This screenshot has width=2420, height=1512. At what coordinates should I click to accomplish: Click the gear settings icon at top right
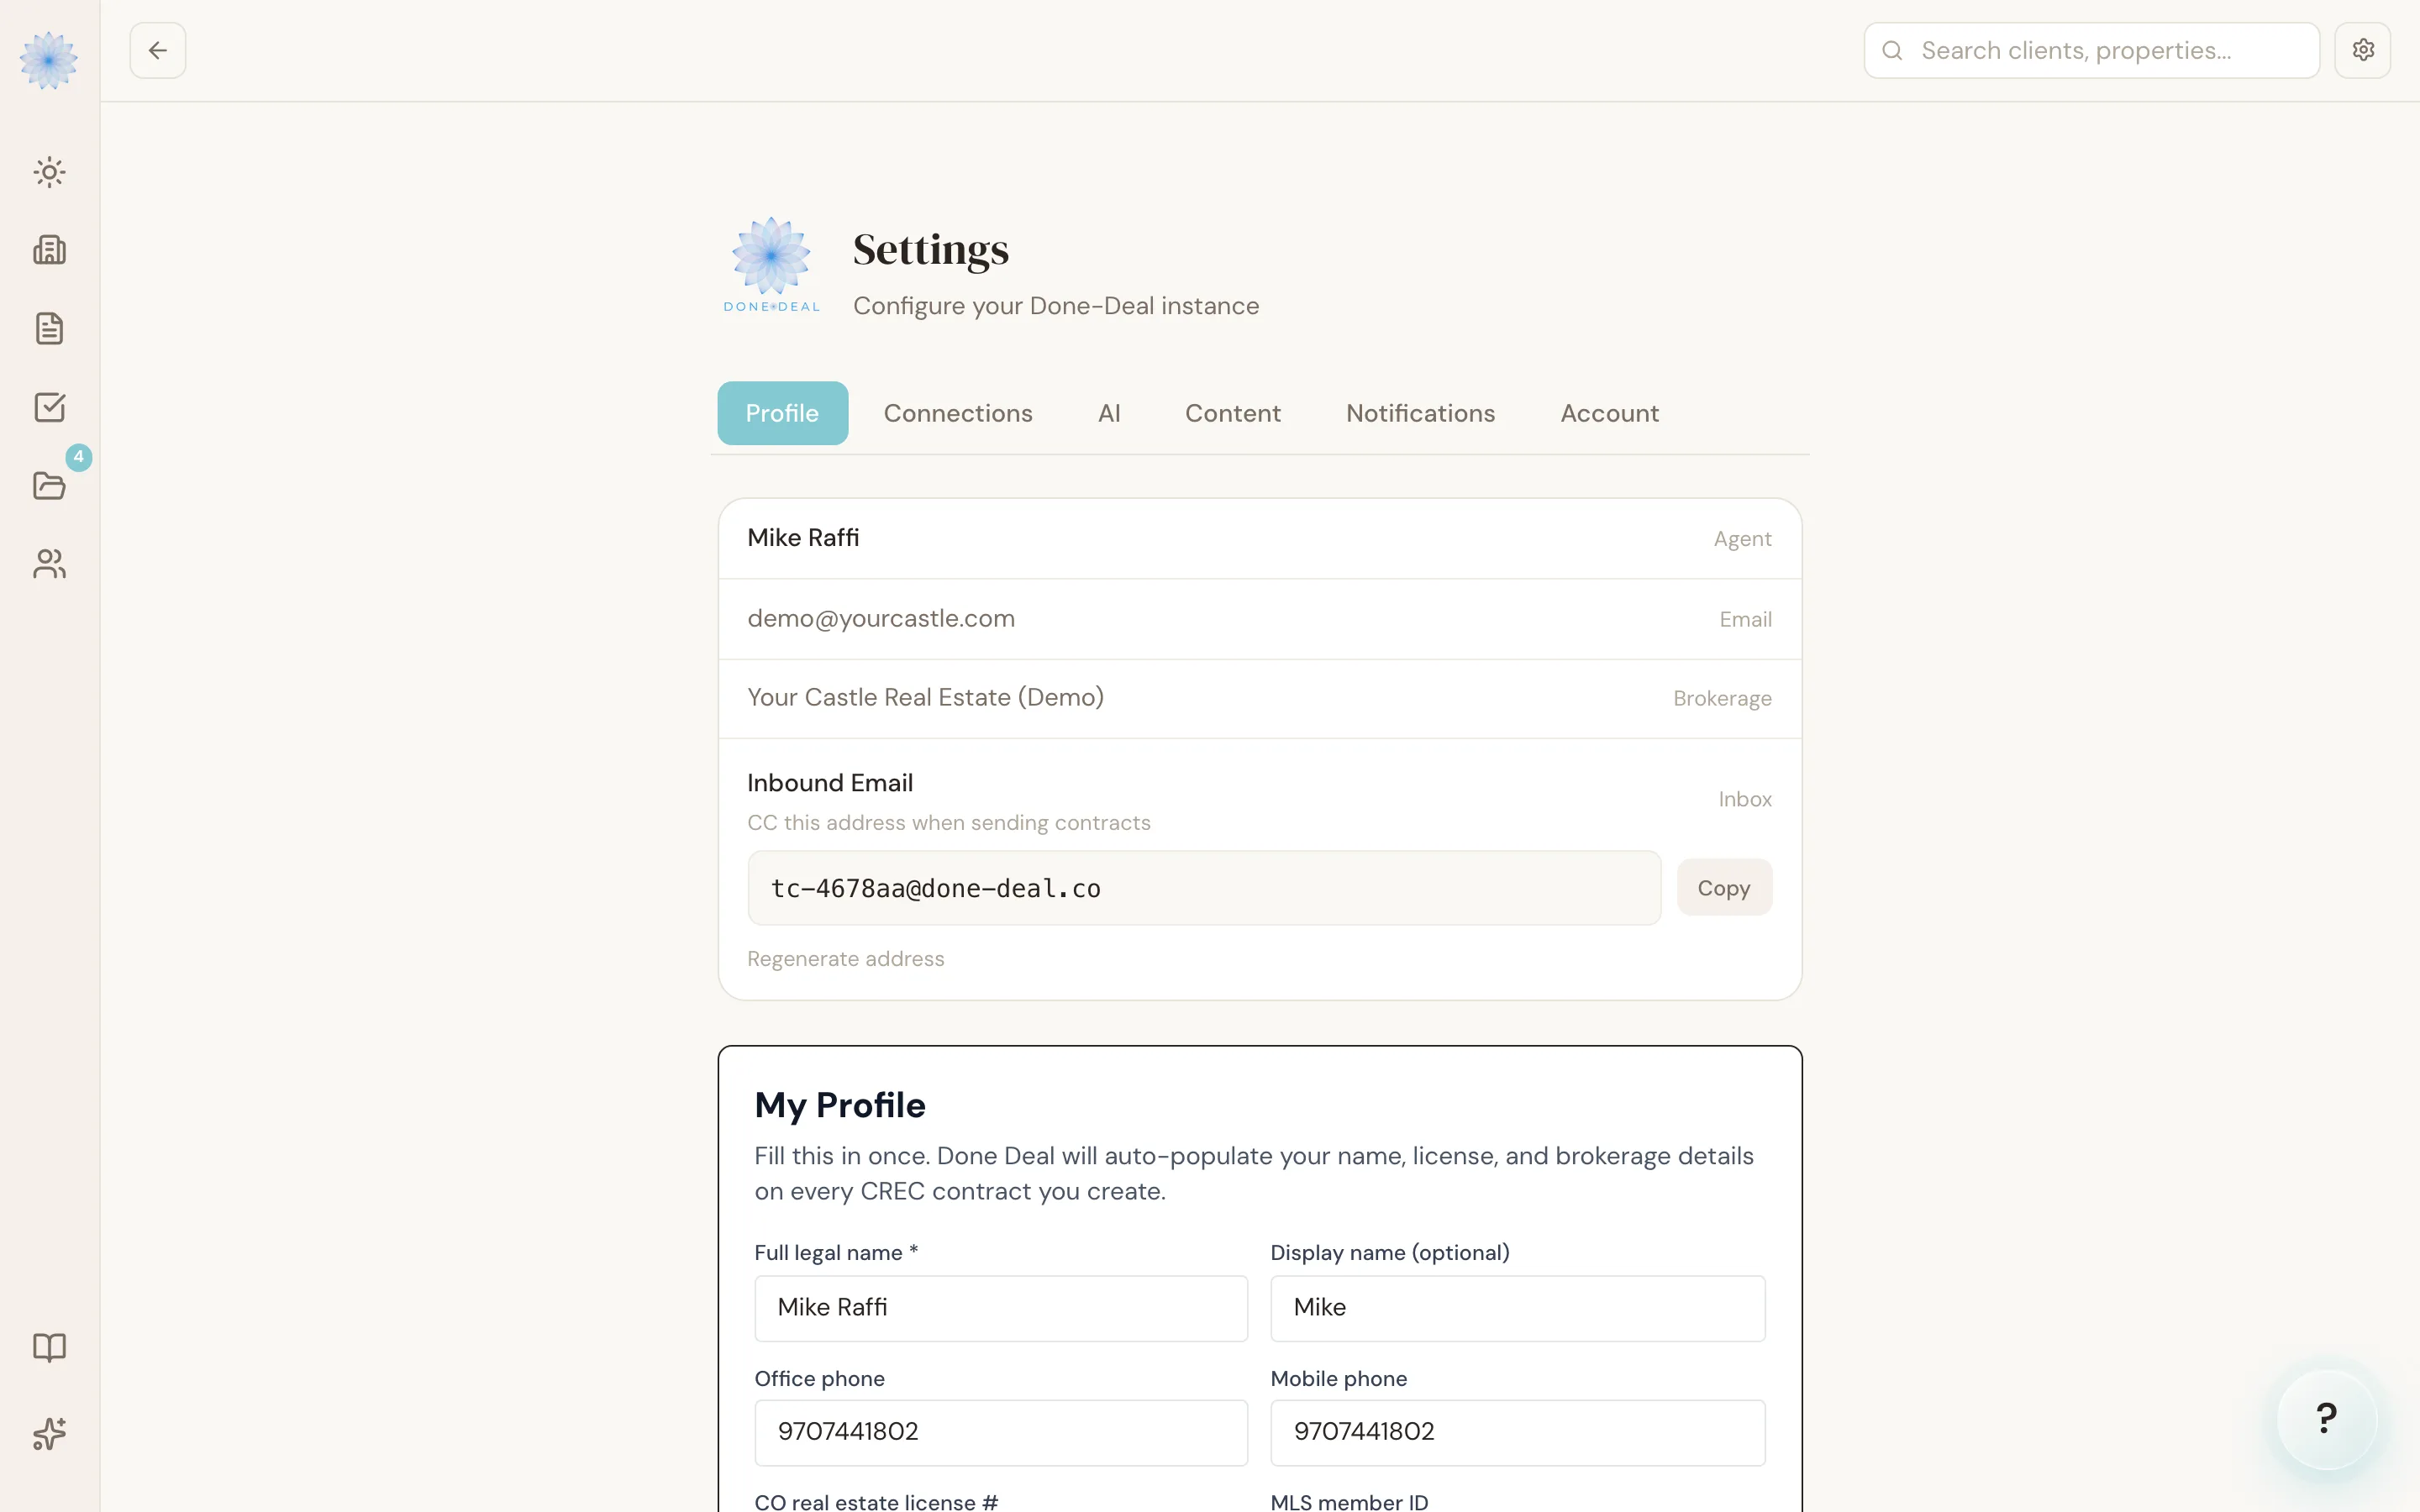2363,50
